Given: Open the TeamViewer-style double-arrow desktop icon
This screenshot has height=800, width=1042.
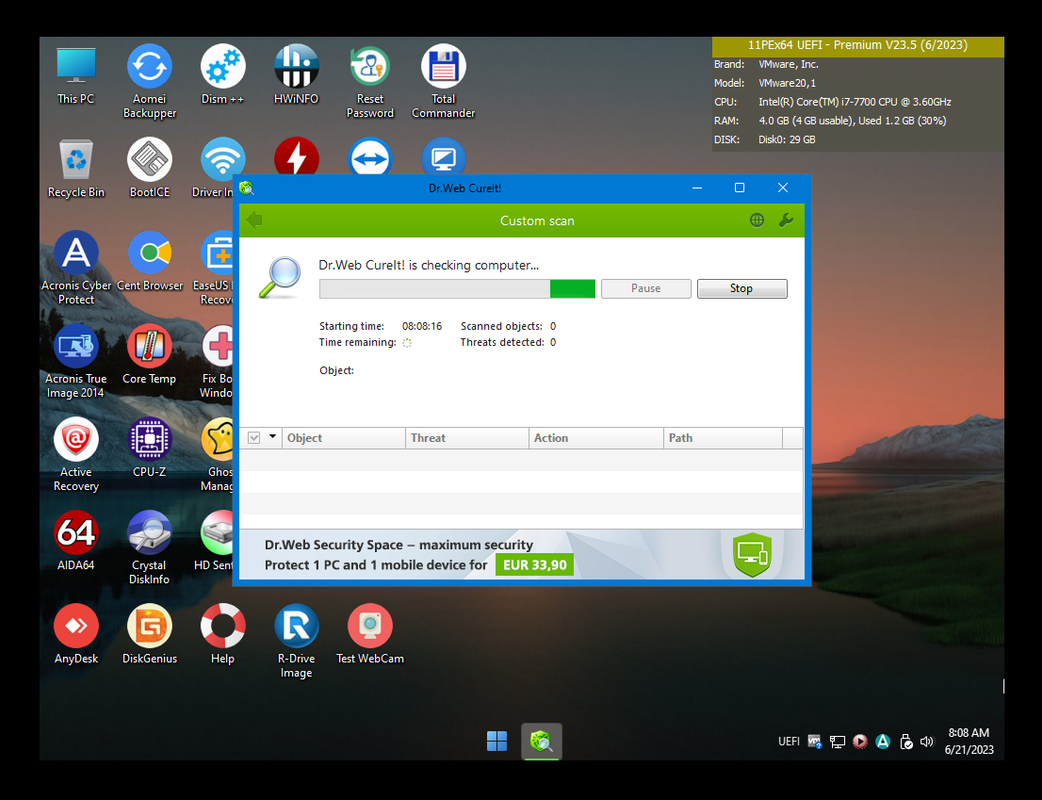Looking at the screenshot, I should coord(369,158).
